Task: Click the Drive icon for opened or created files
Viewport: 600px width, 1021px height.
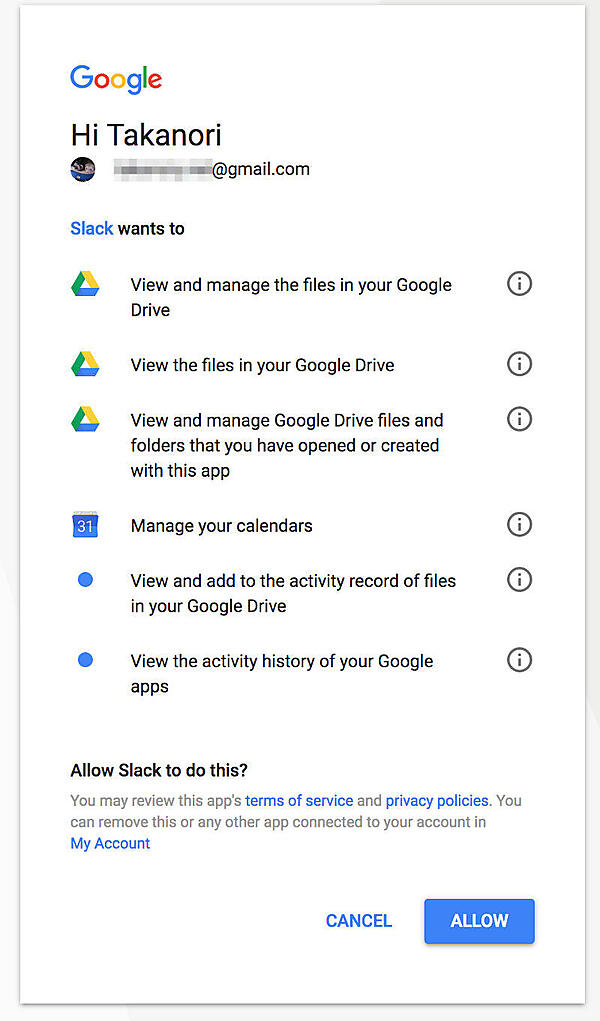Action: coord(85,418)
